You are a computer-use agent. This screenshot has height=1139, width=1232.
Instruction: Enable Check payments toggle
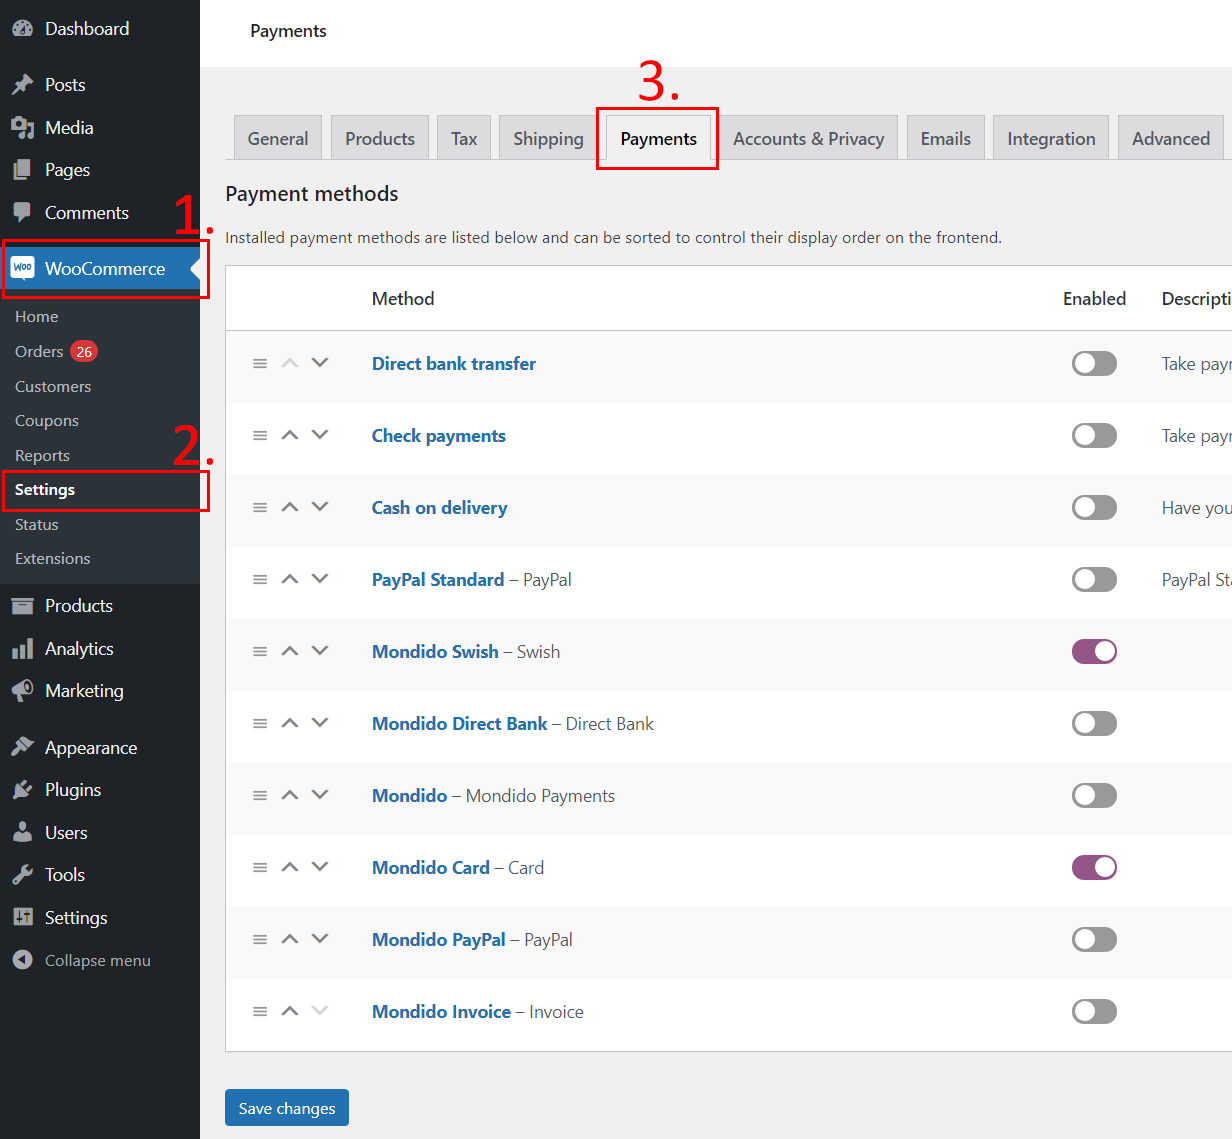tap(1094, 435)
